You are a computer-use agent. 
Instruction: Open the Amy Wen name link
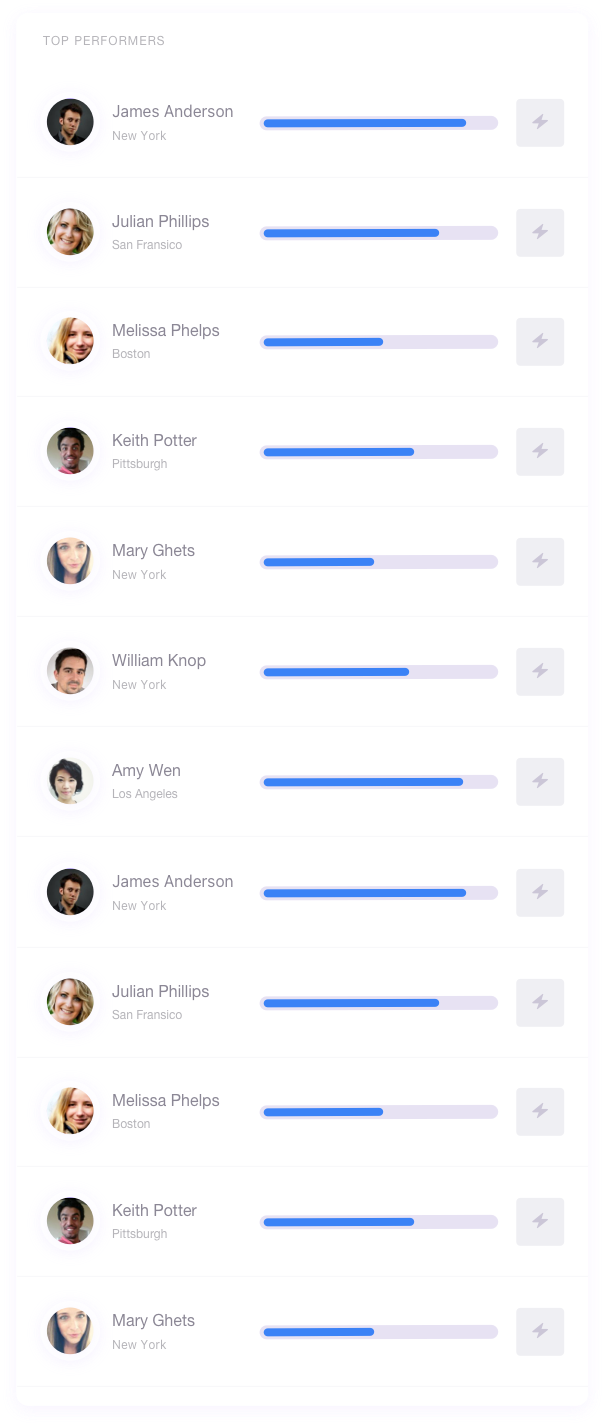click(x=146, y=770)
